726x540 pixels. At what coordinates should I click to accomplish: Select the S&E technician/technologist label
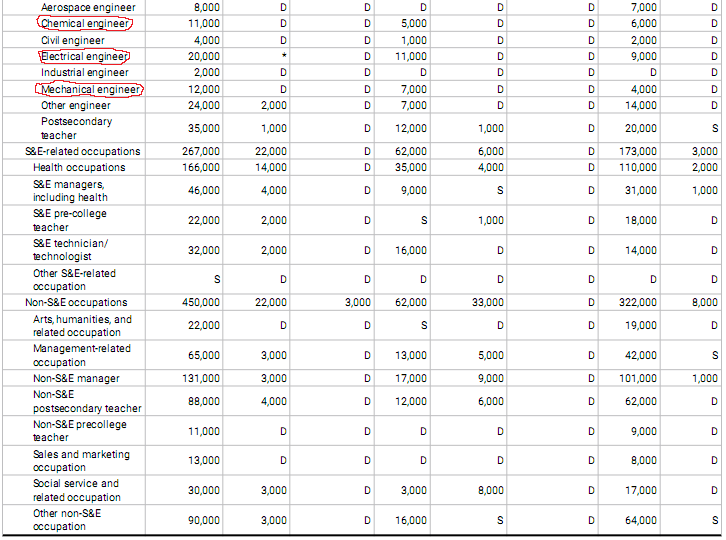pos(70,250)
